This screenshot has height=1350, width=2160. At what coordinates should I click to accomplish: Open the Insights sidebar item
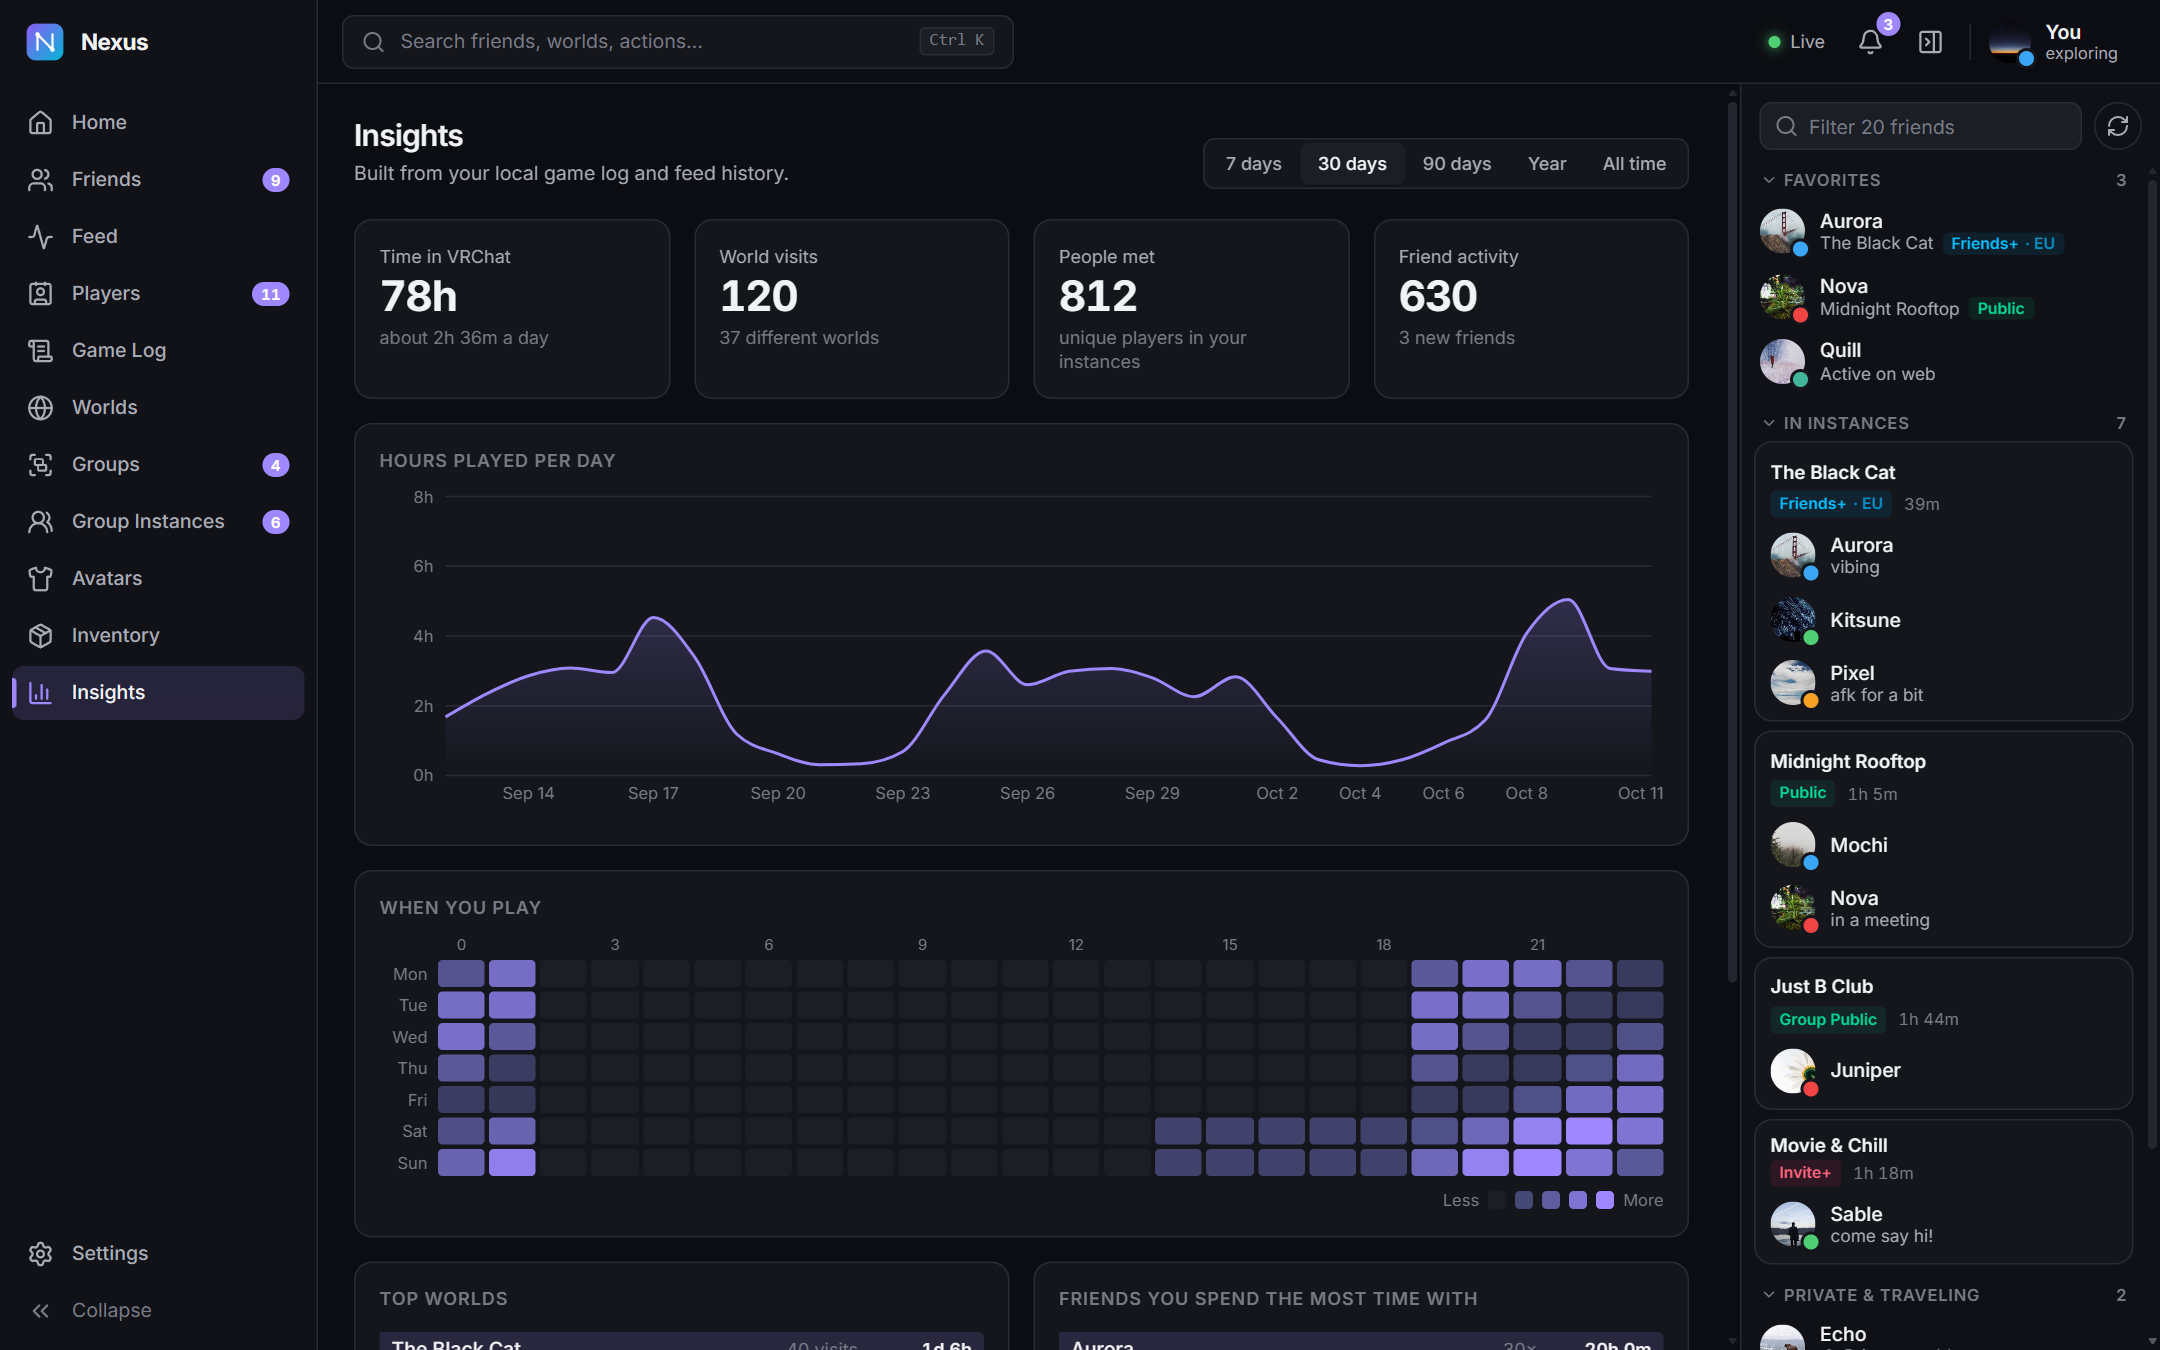pyautogui.click(x=158, y=693)
